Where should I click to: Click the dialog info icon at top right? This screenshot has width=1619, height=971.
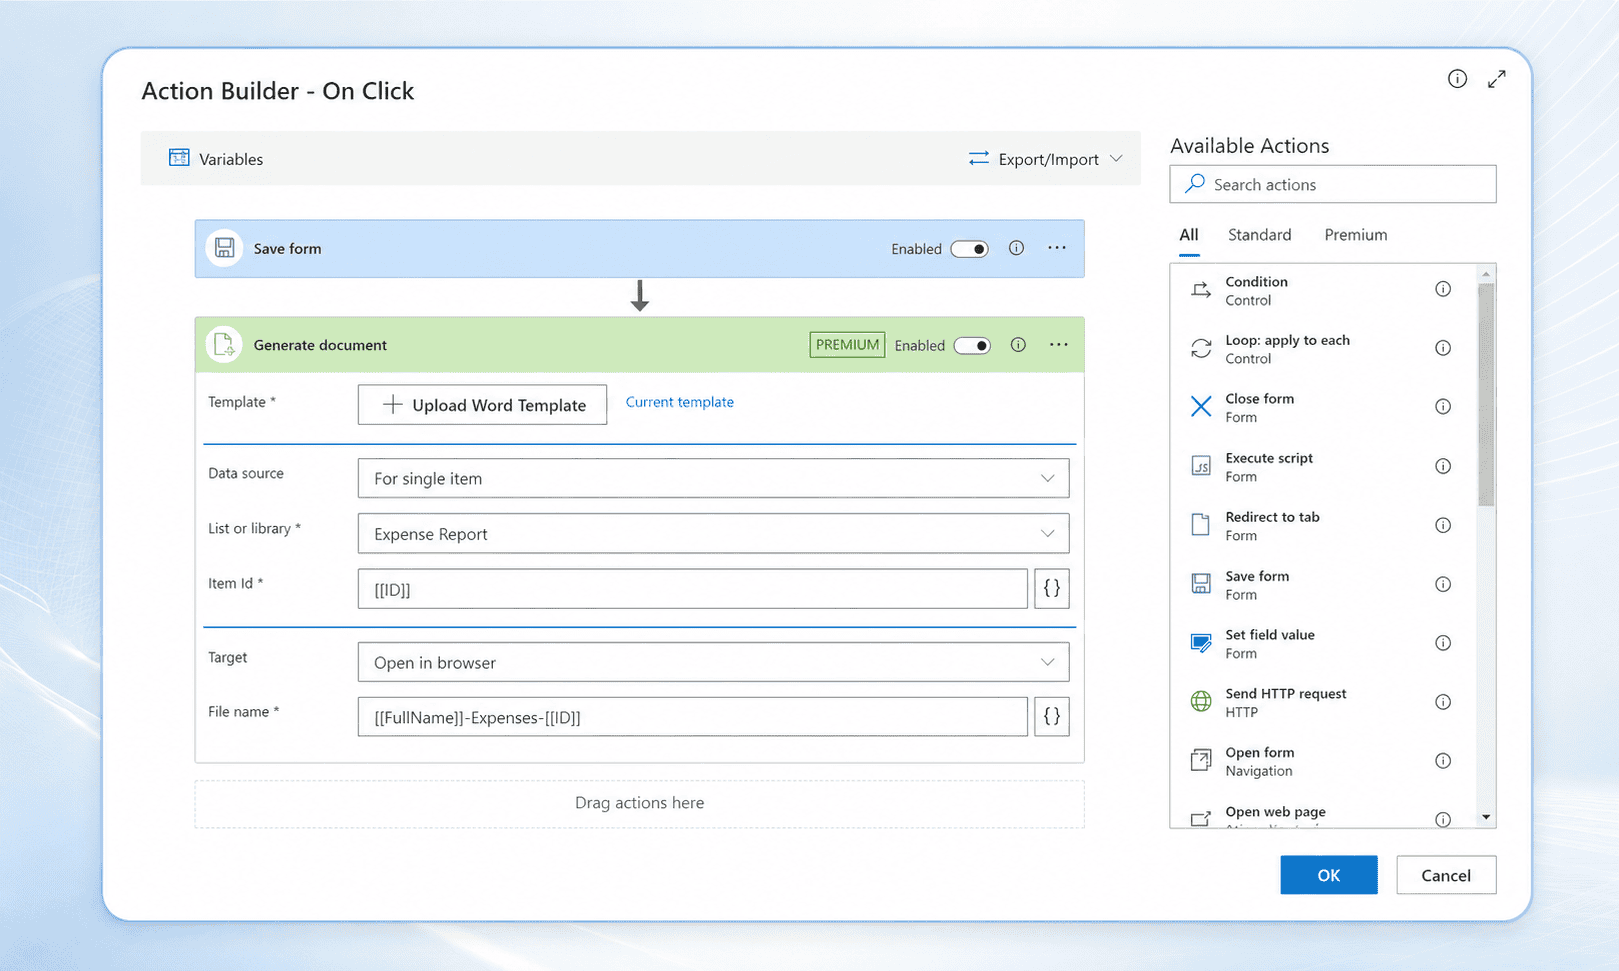click(1457, 79)
